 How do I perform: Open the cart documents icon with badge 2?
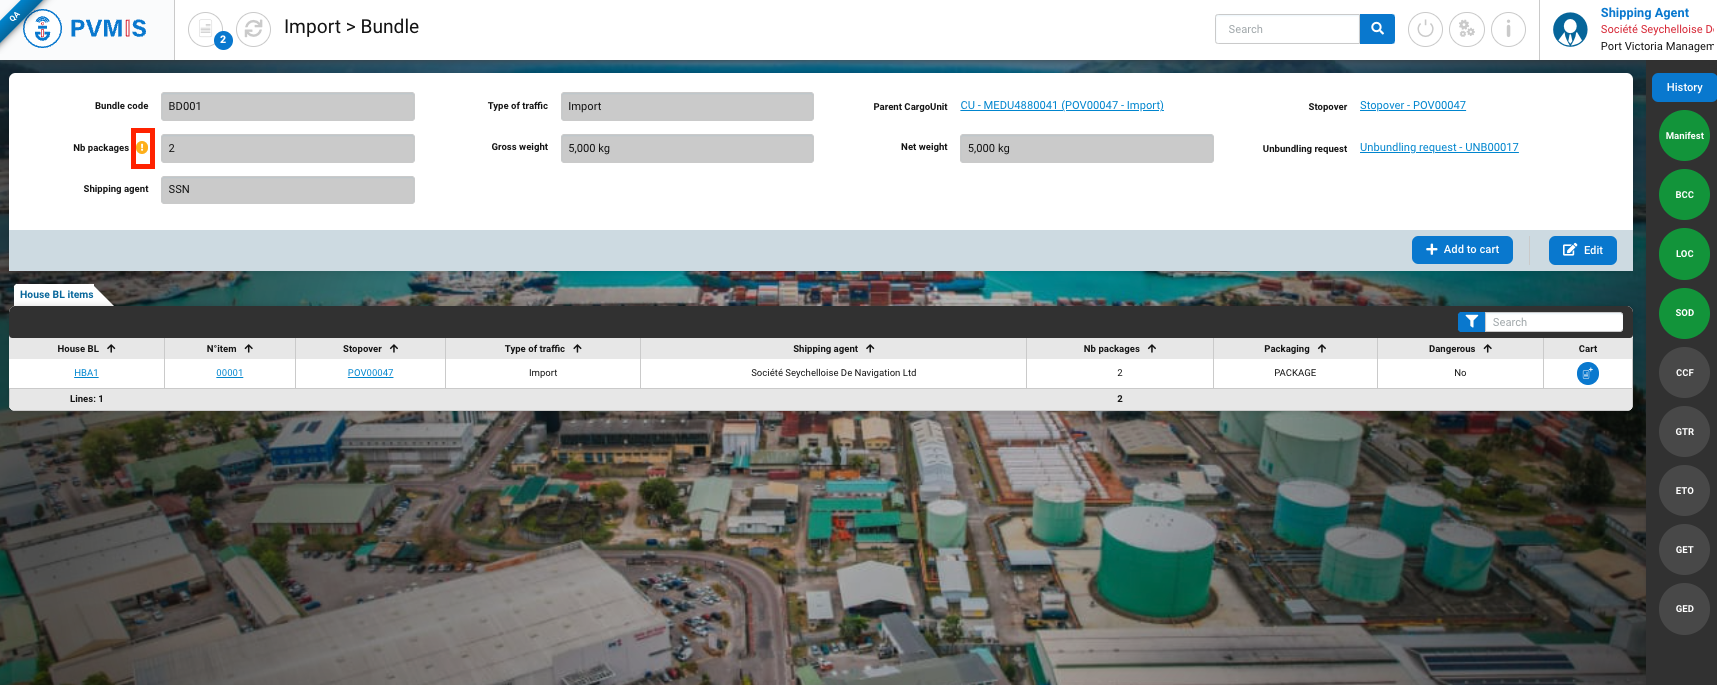pos(207,29)
